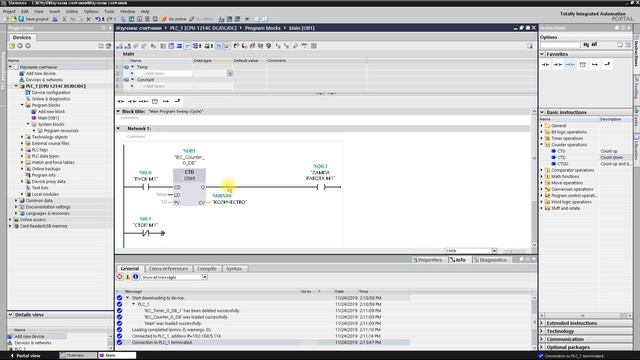
Task: Switch to the Cross-references tab
Action: tap(168, 269)
